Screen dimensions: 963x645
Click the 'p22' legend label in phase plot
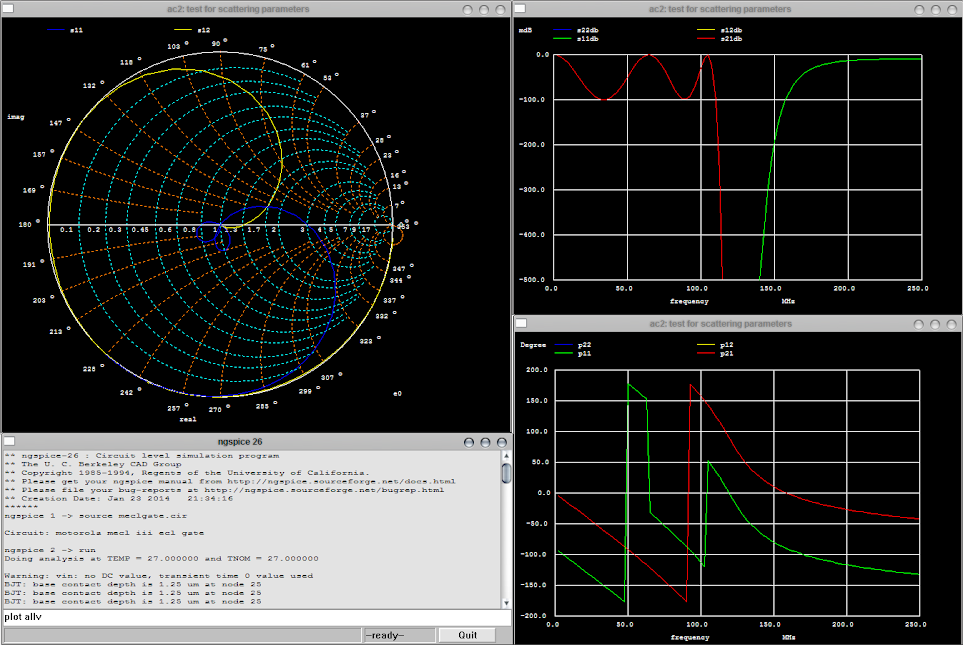click(584, 345)
